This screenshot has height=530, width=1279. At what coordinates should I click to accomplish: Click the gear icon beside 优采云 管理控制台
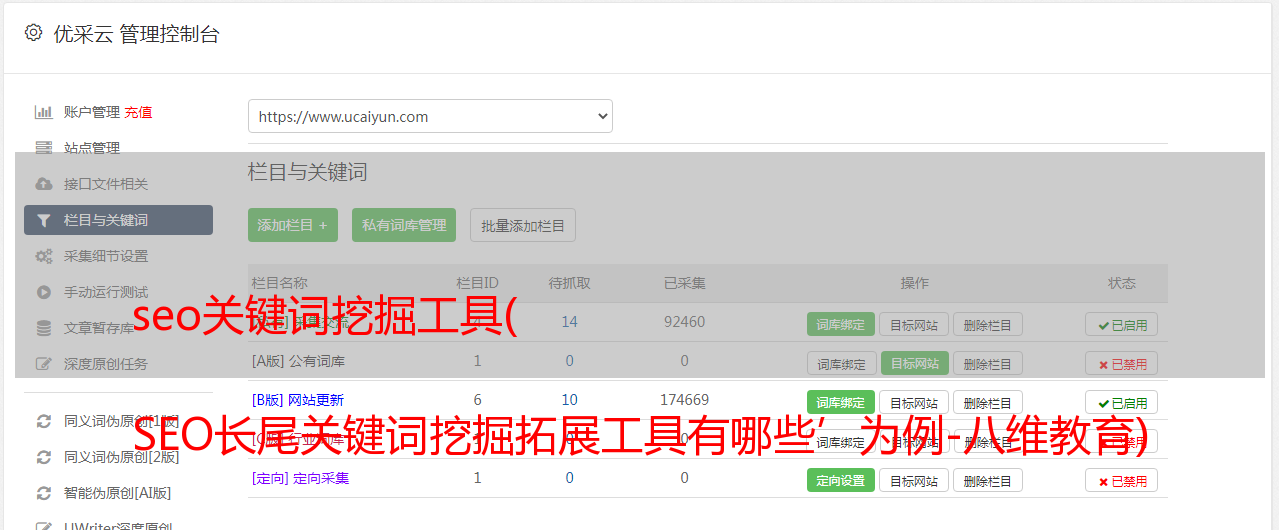coord(33,33)
